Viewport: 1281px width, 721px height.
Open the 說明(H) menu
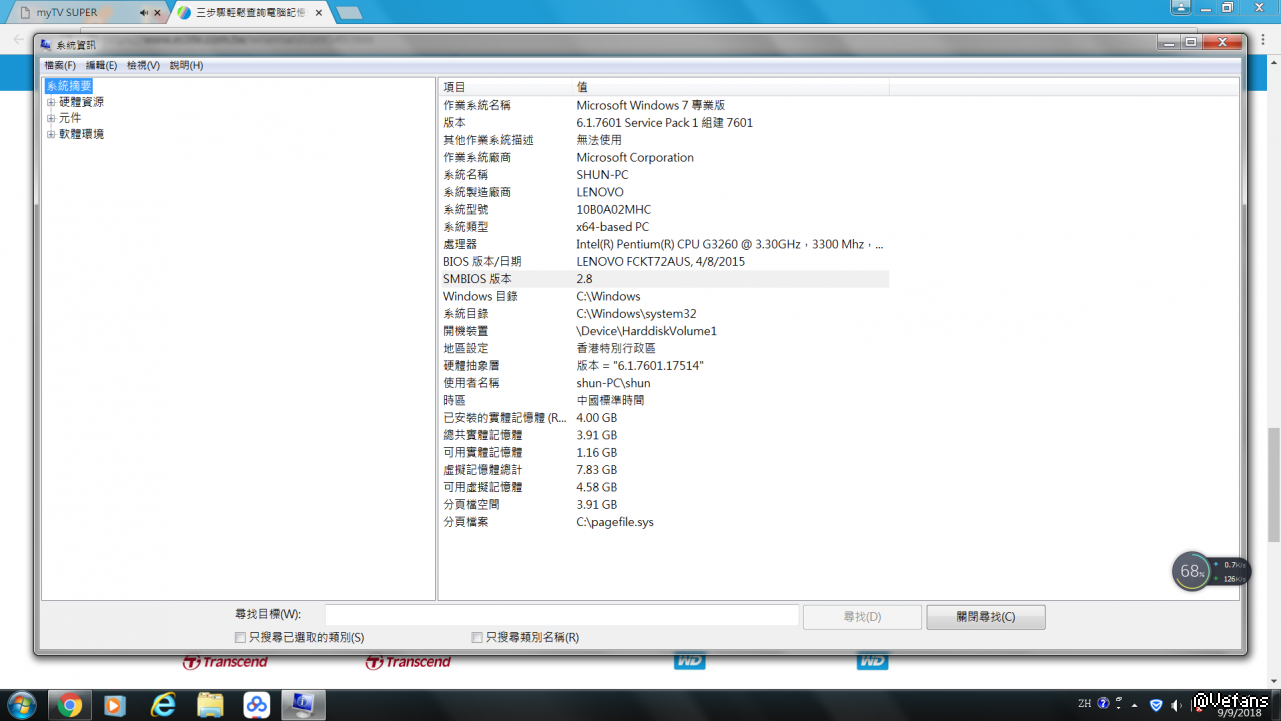[186, 65]
